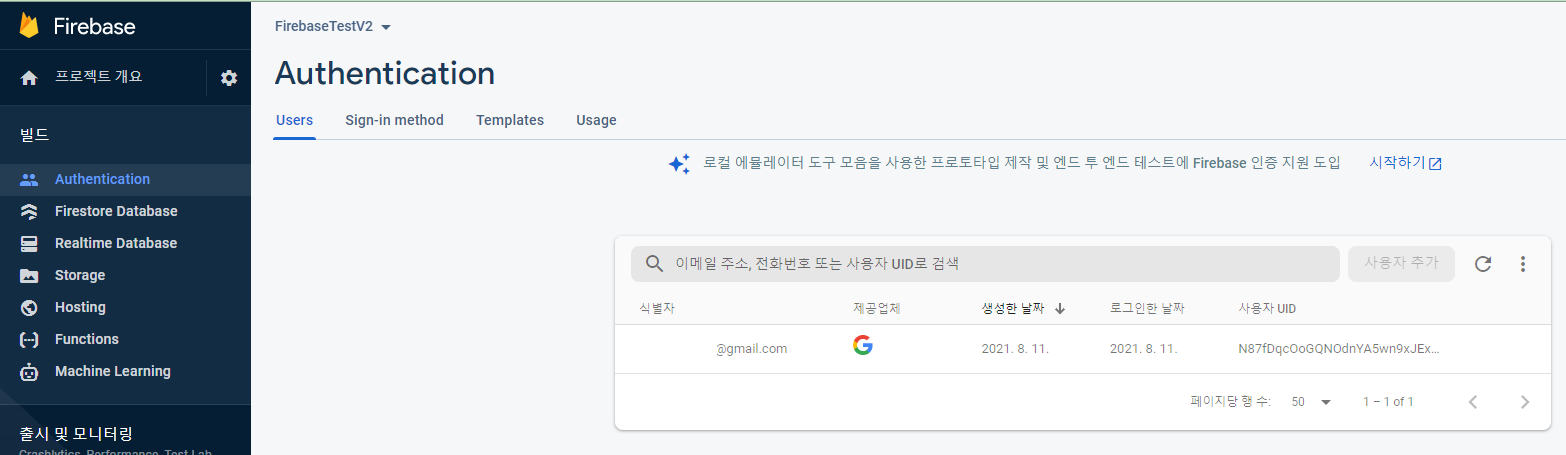Click the Firebase wordmark text
1566x455 pixels.
[96, 26]
